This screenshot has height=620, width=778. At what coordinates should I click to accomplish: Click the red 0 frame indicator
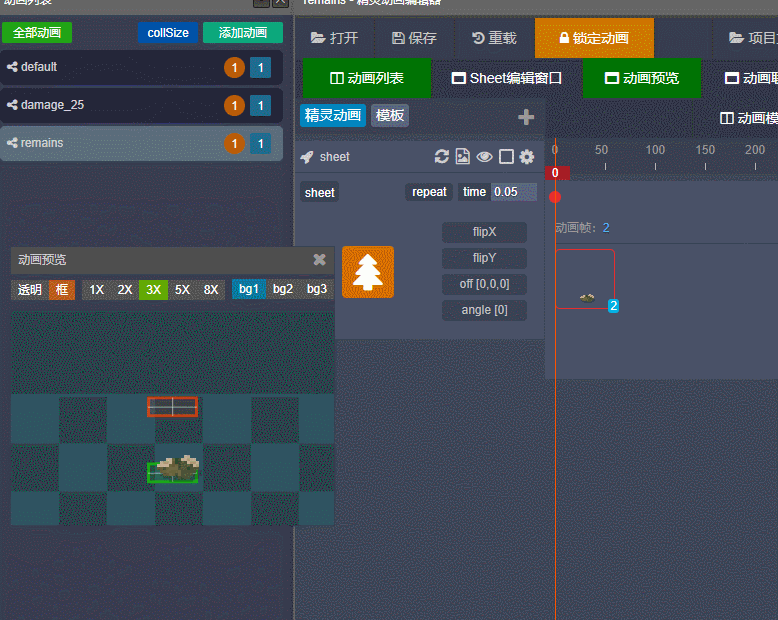556,173
